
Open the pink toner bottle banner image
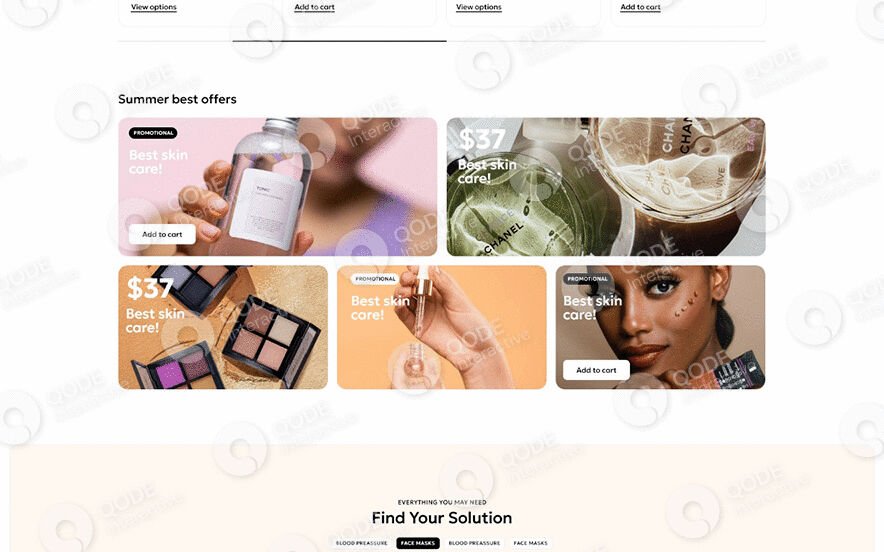click(277, 187)
